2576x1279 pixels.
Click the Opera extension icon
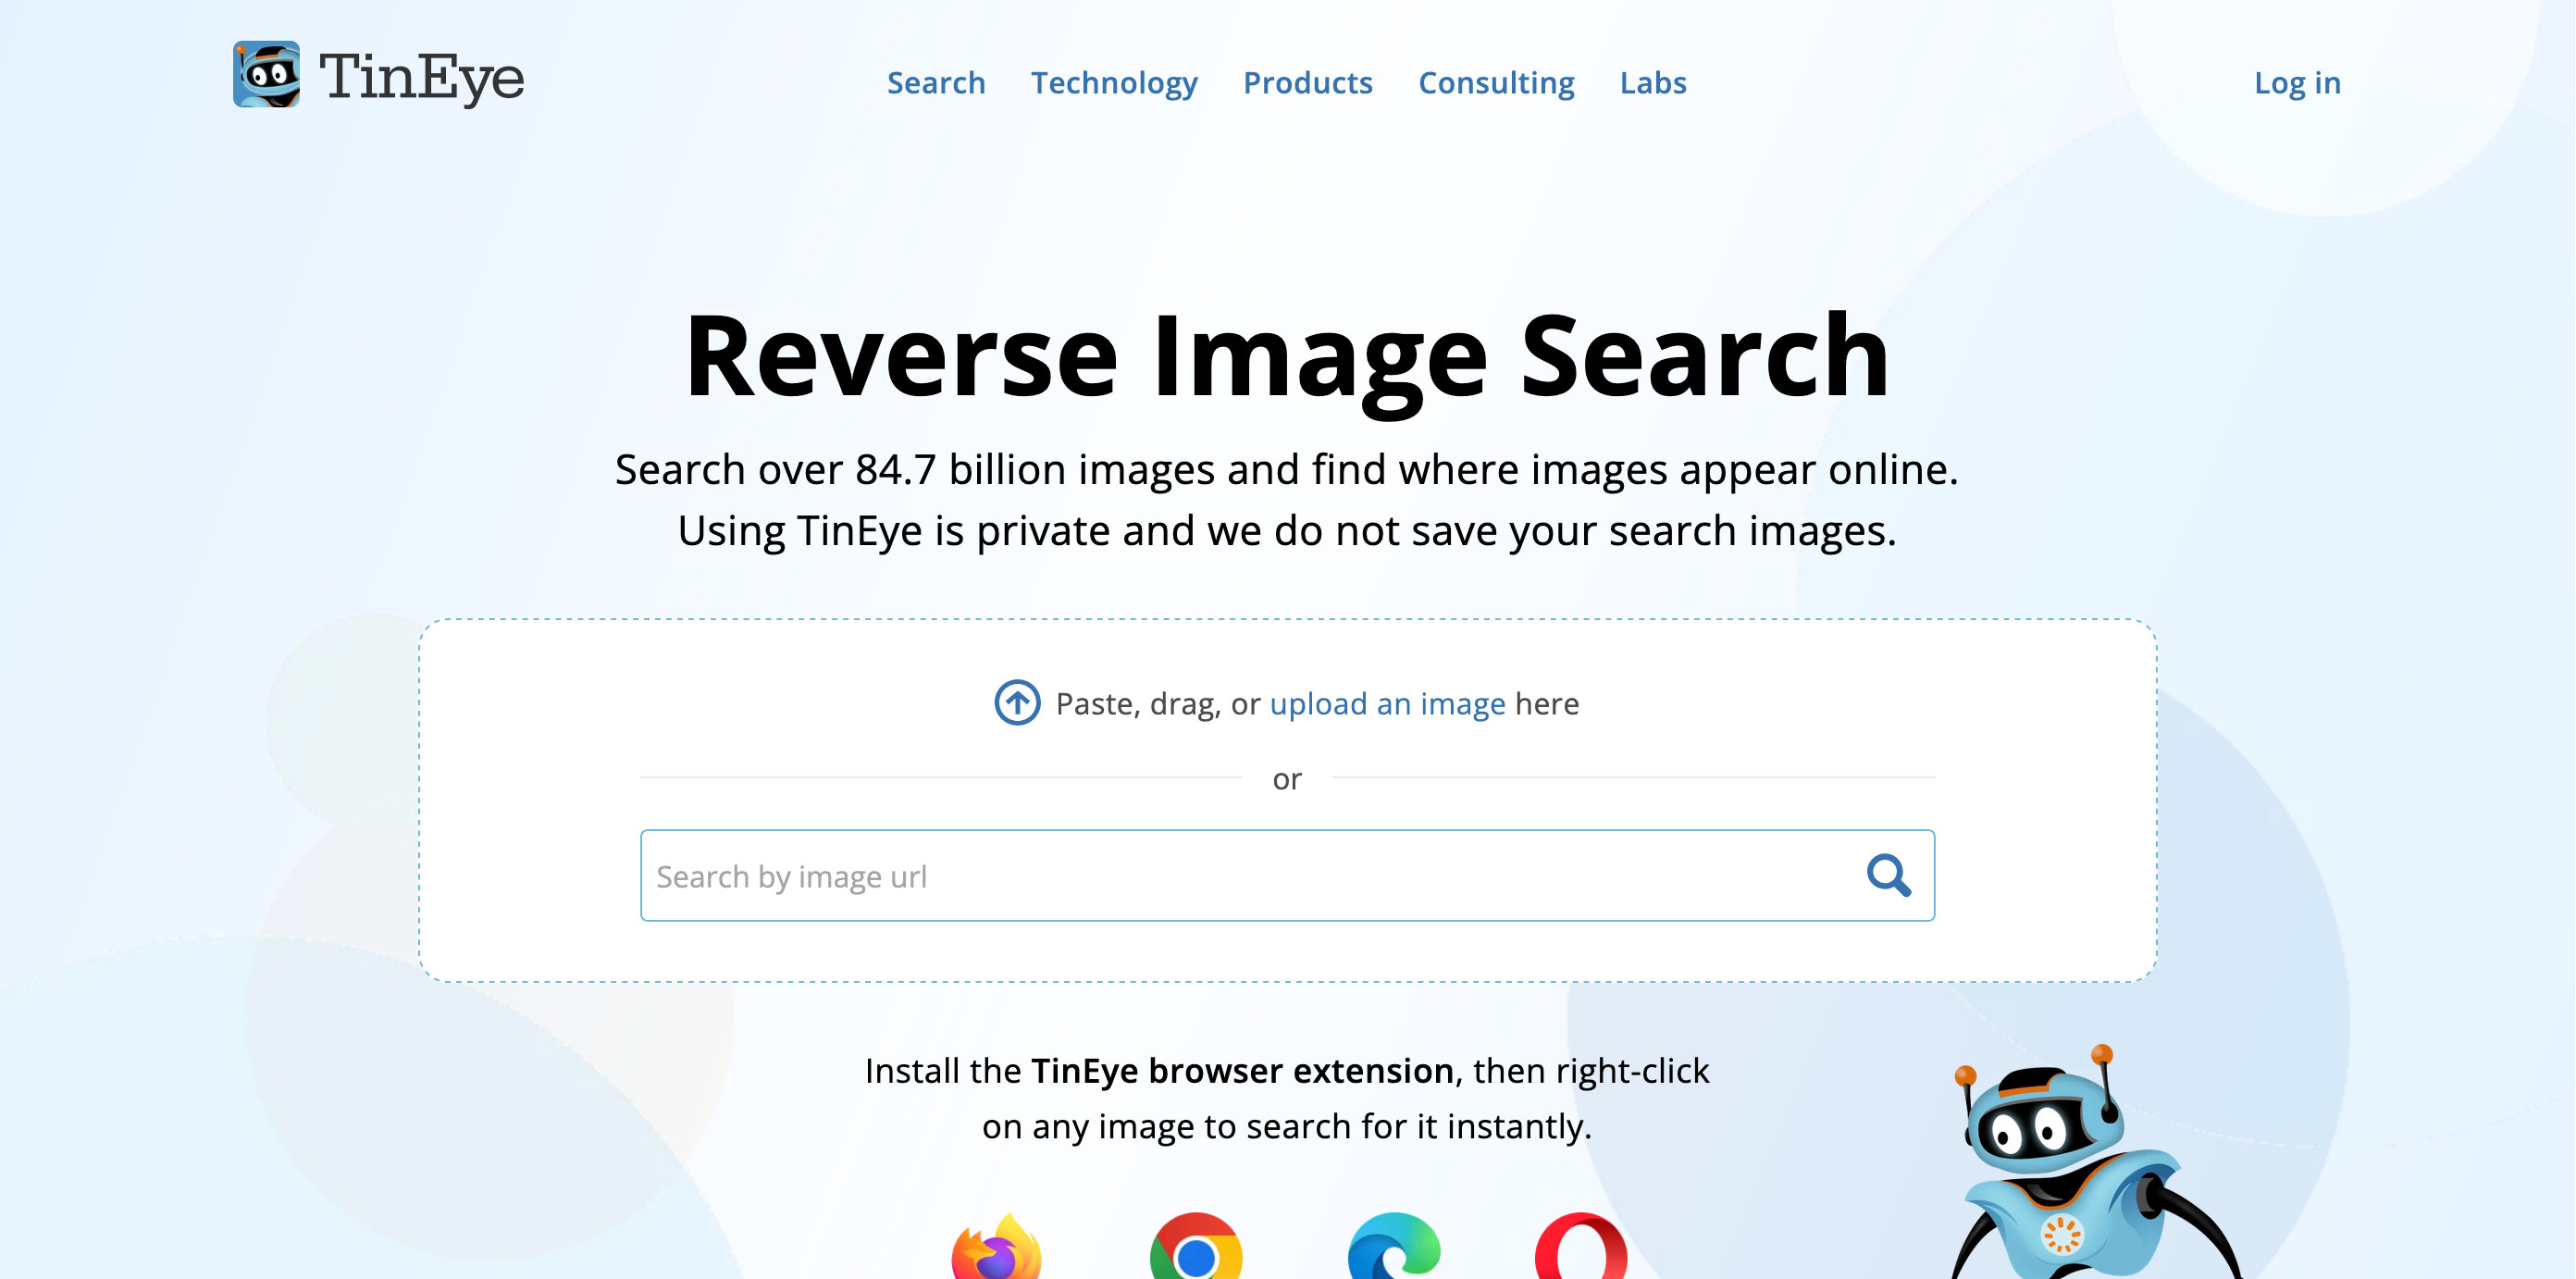[1581, 1246]
